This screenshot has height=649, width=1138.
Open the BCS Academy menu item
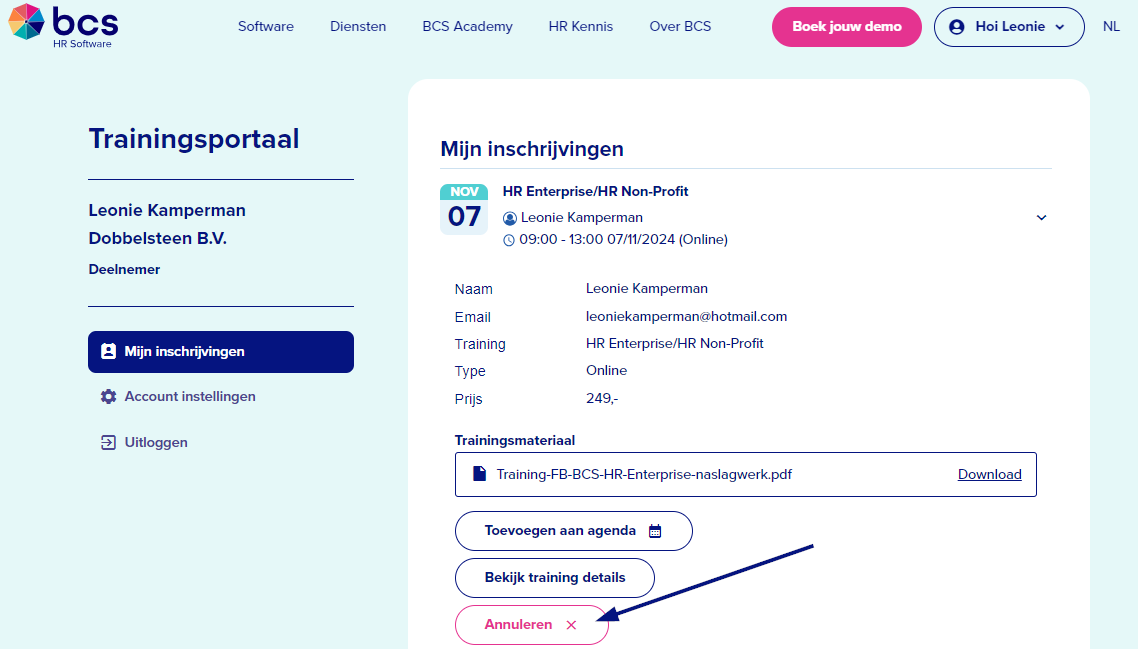click(467, 26)
